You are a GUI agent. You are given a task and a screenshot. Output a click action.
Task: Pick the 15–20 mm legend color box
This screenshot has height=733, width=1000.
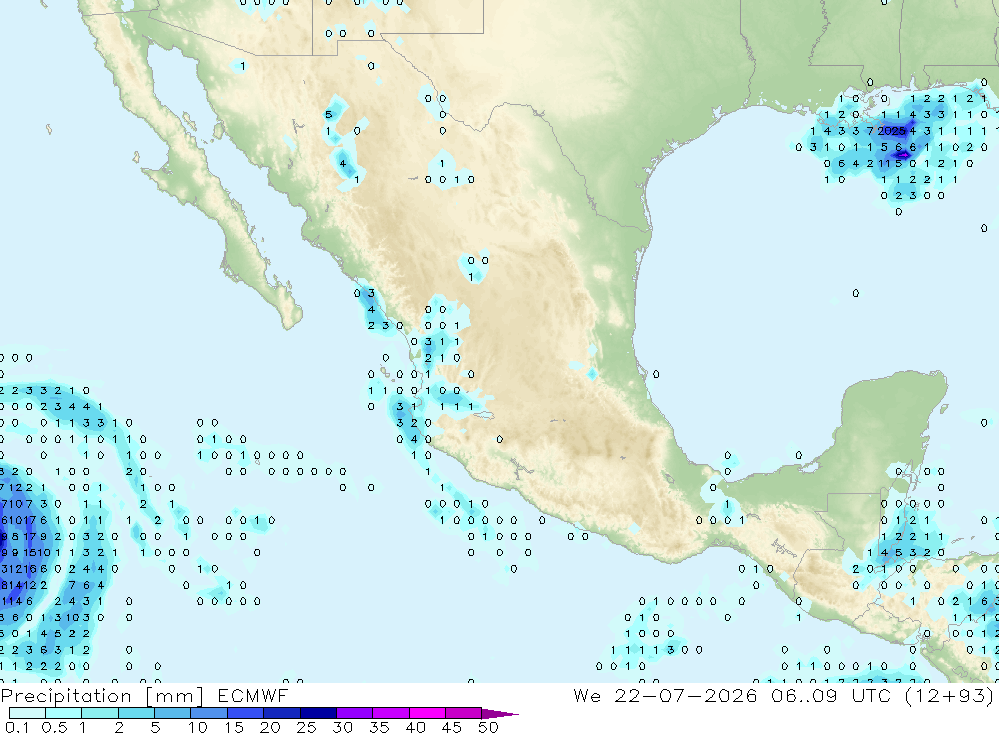(x=246, y=713)
